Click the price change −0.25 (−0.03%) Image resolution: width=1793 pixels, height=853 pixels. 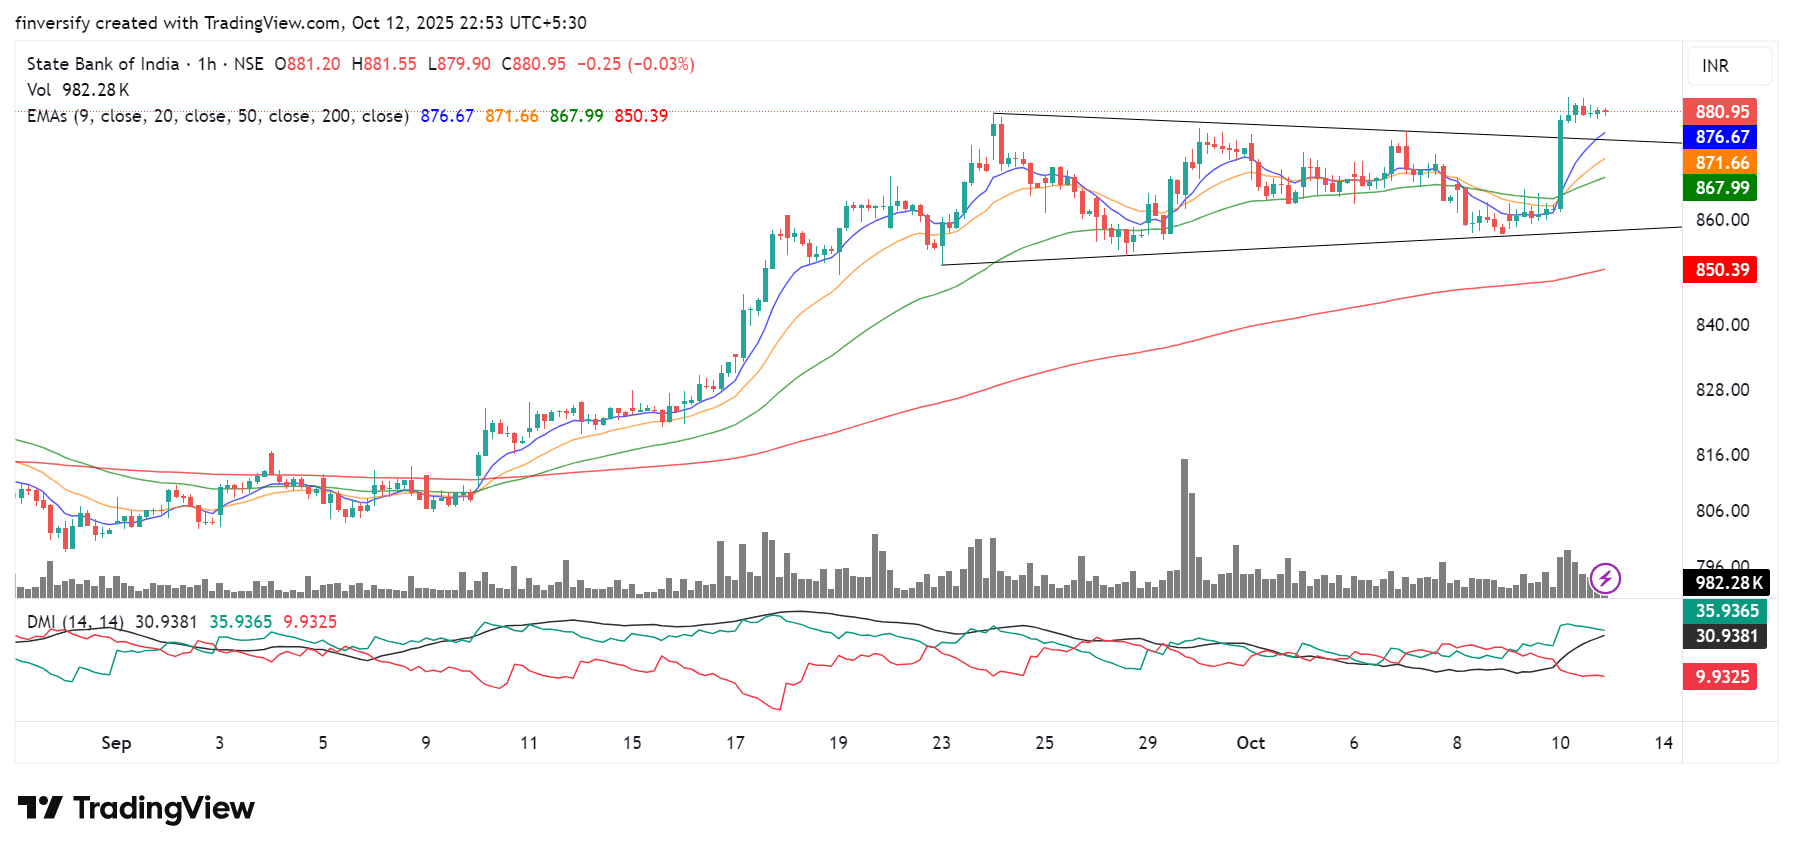coord(636,64)
